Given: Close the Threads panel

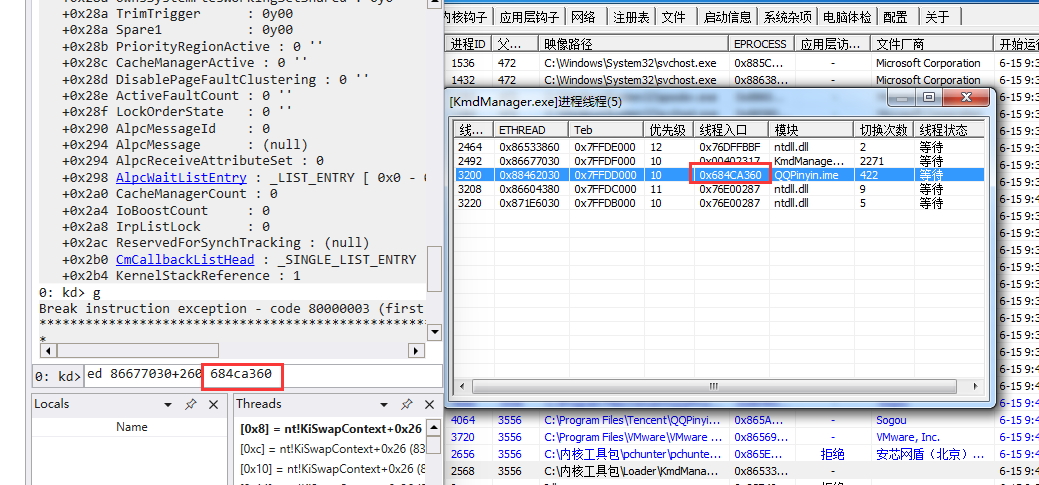Looking at the screenshot, I should (429, 405).
